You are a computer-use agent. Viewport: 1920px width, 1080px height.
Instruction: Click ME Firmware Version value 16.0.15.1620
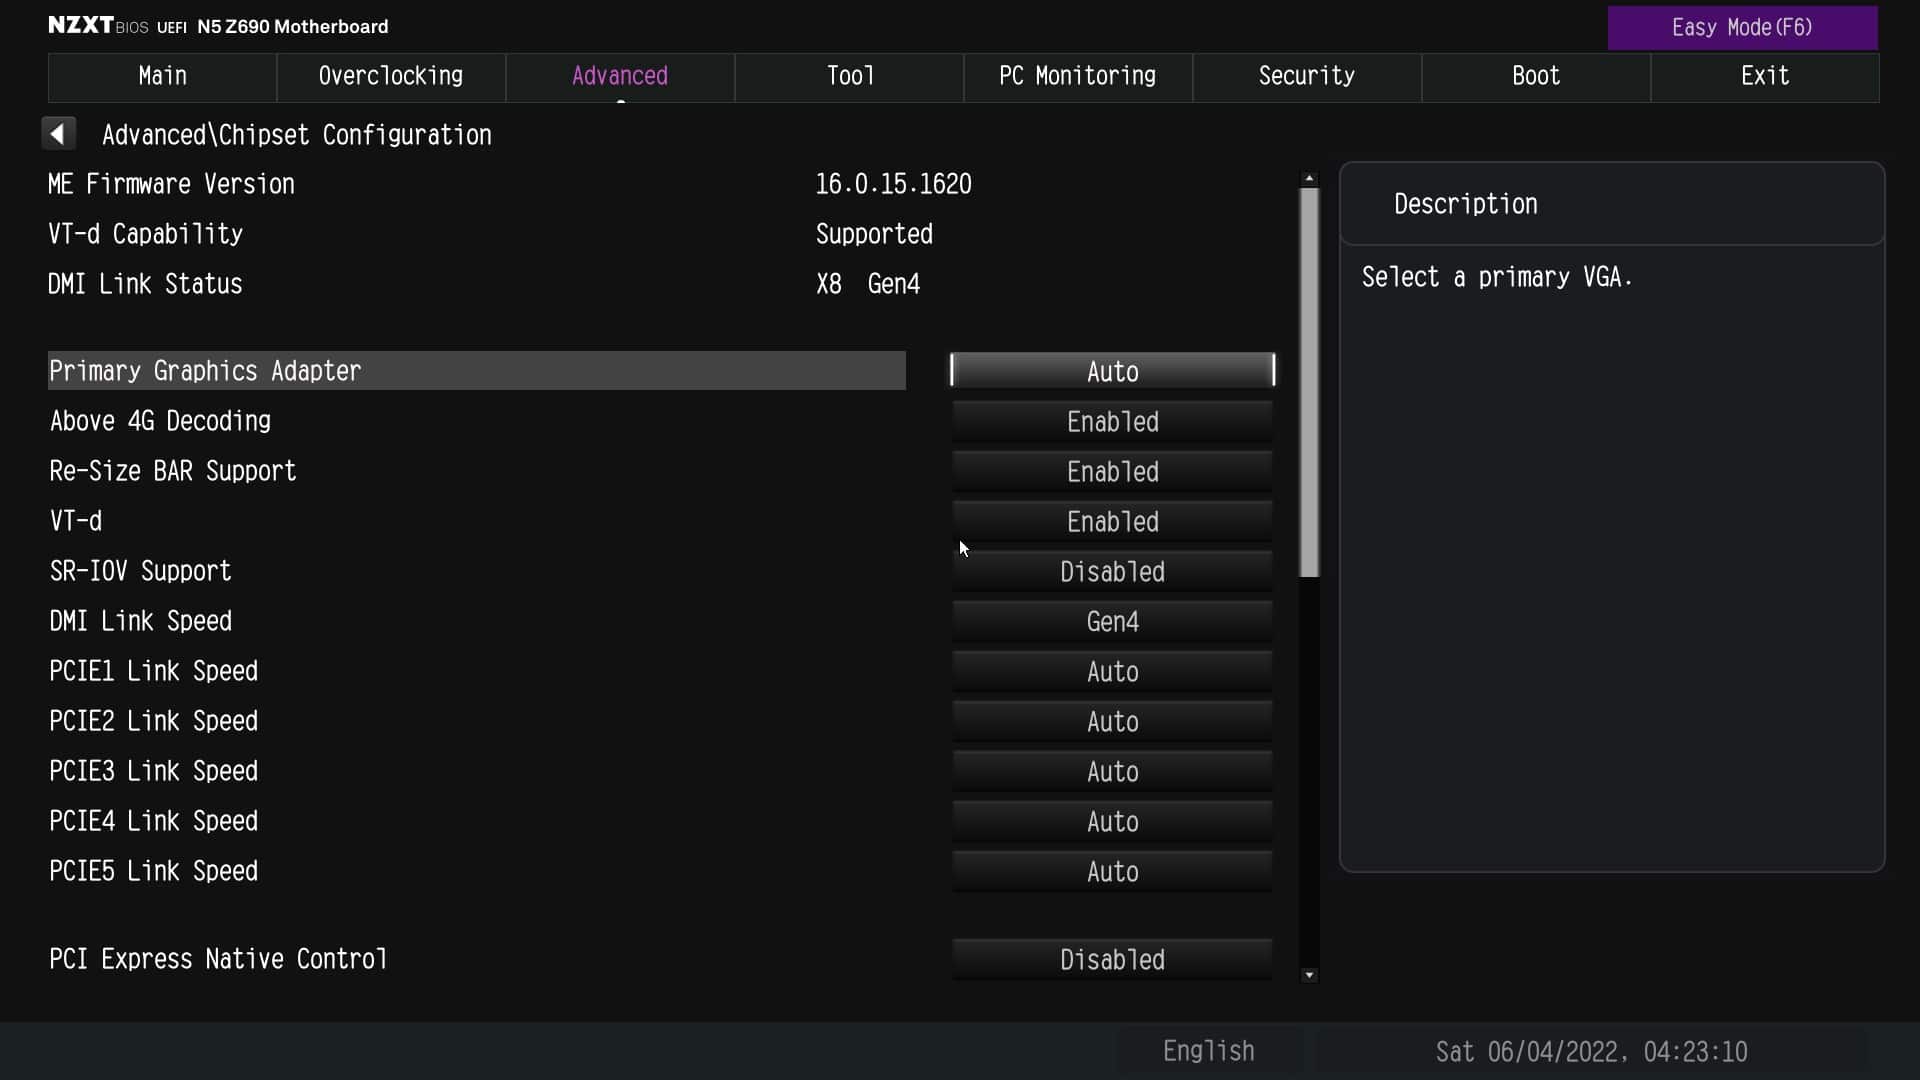pos(893,184)
